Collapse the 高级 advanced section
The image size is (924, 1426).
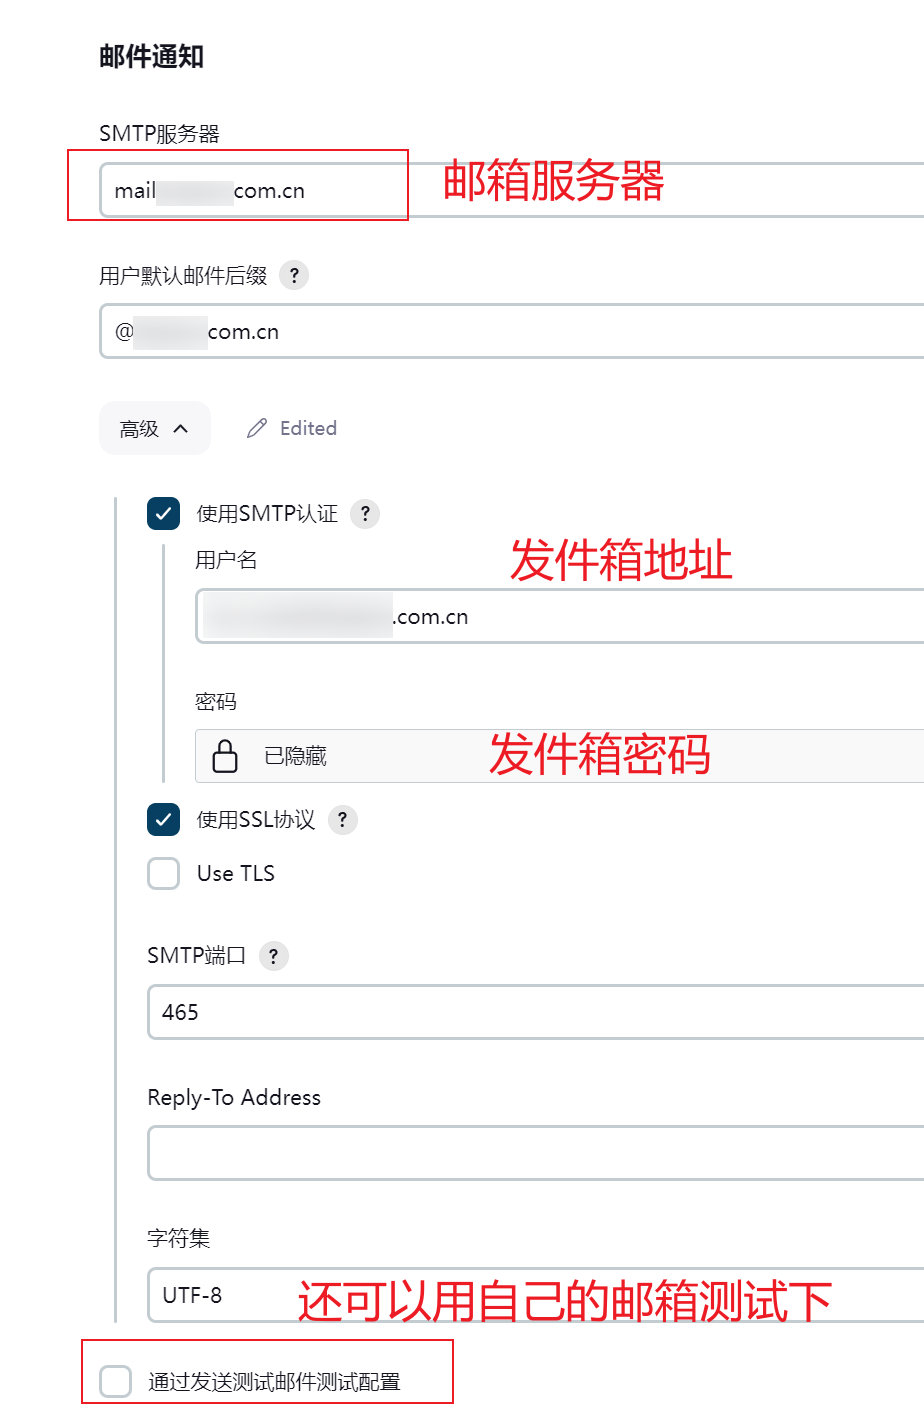(x=154, y=428)
